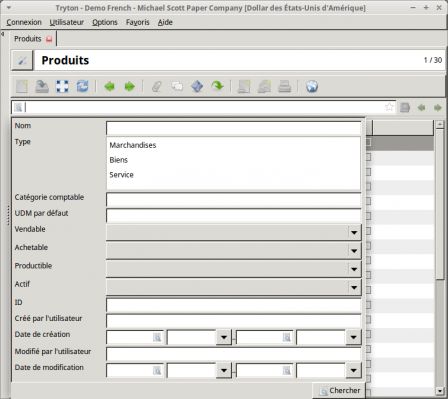Go to previous record with green left arrow in toolbar
The width and height of the screenshot is (448, 399).
[x=109, y=87]
